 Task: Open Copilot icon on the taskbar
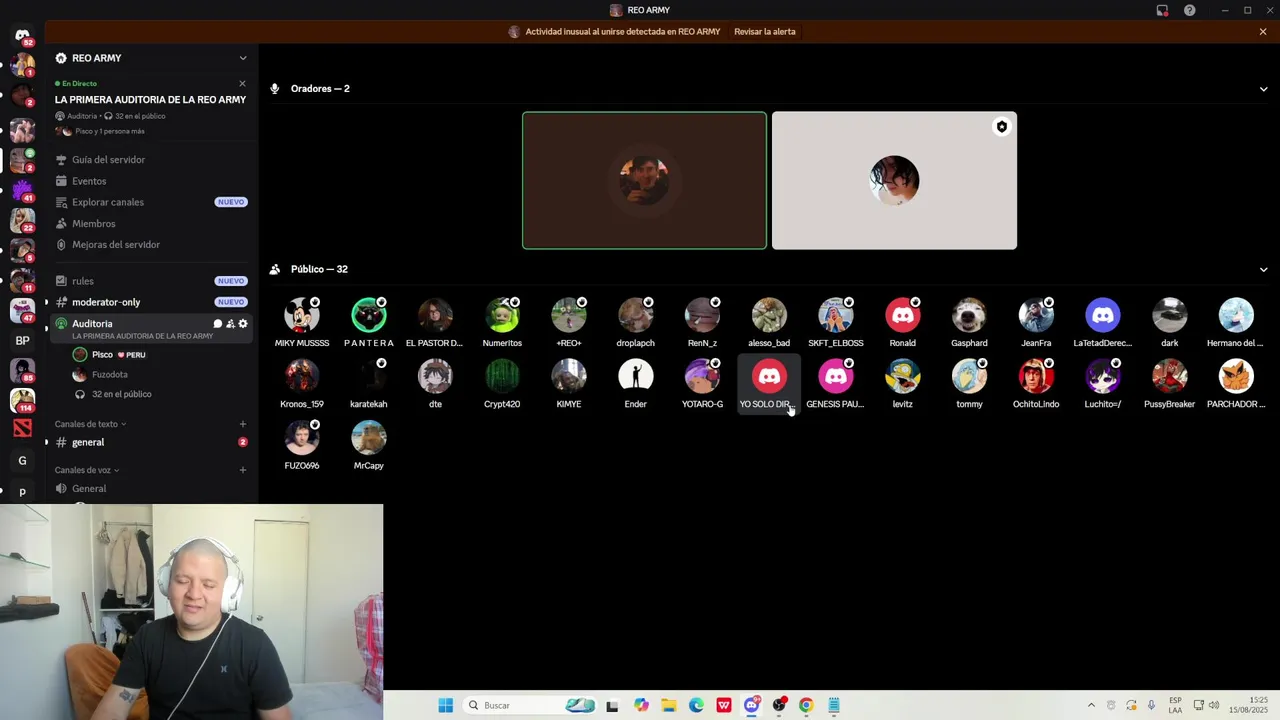click(641, 705)
